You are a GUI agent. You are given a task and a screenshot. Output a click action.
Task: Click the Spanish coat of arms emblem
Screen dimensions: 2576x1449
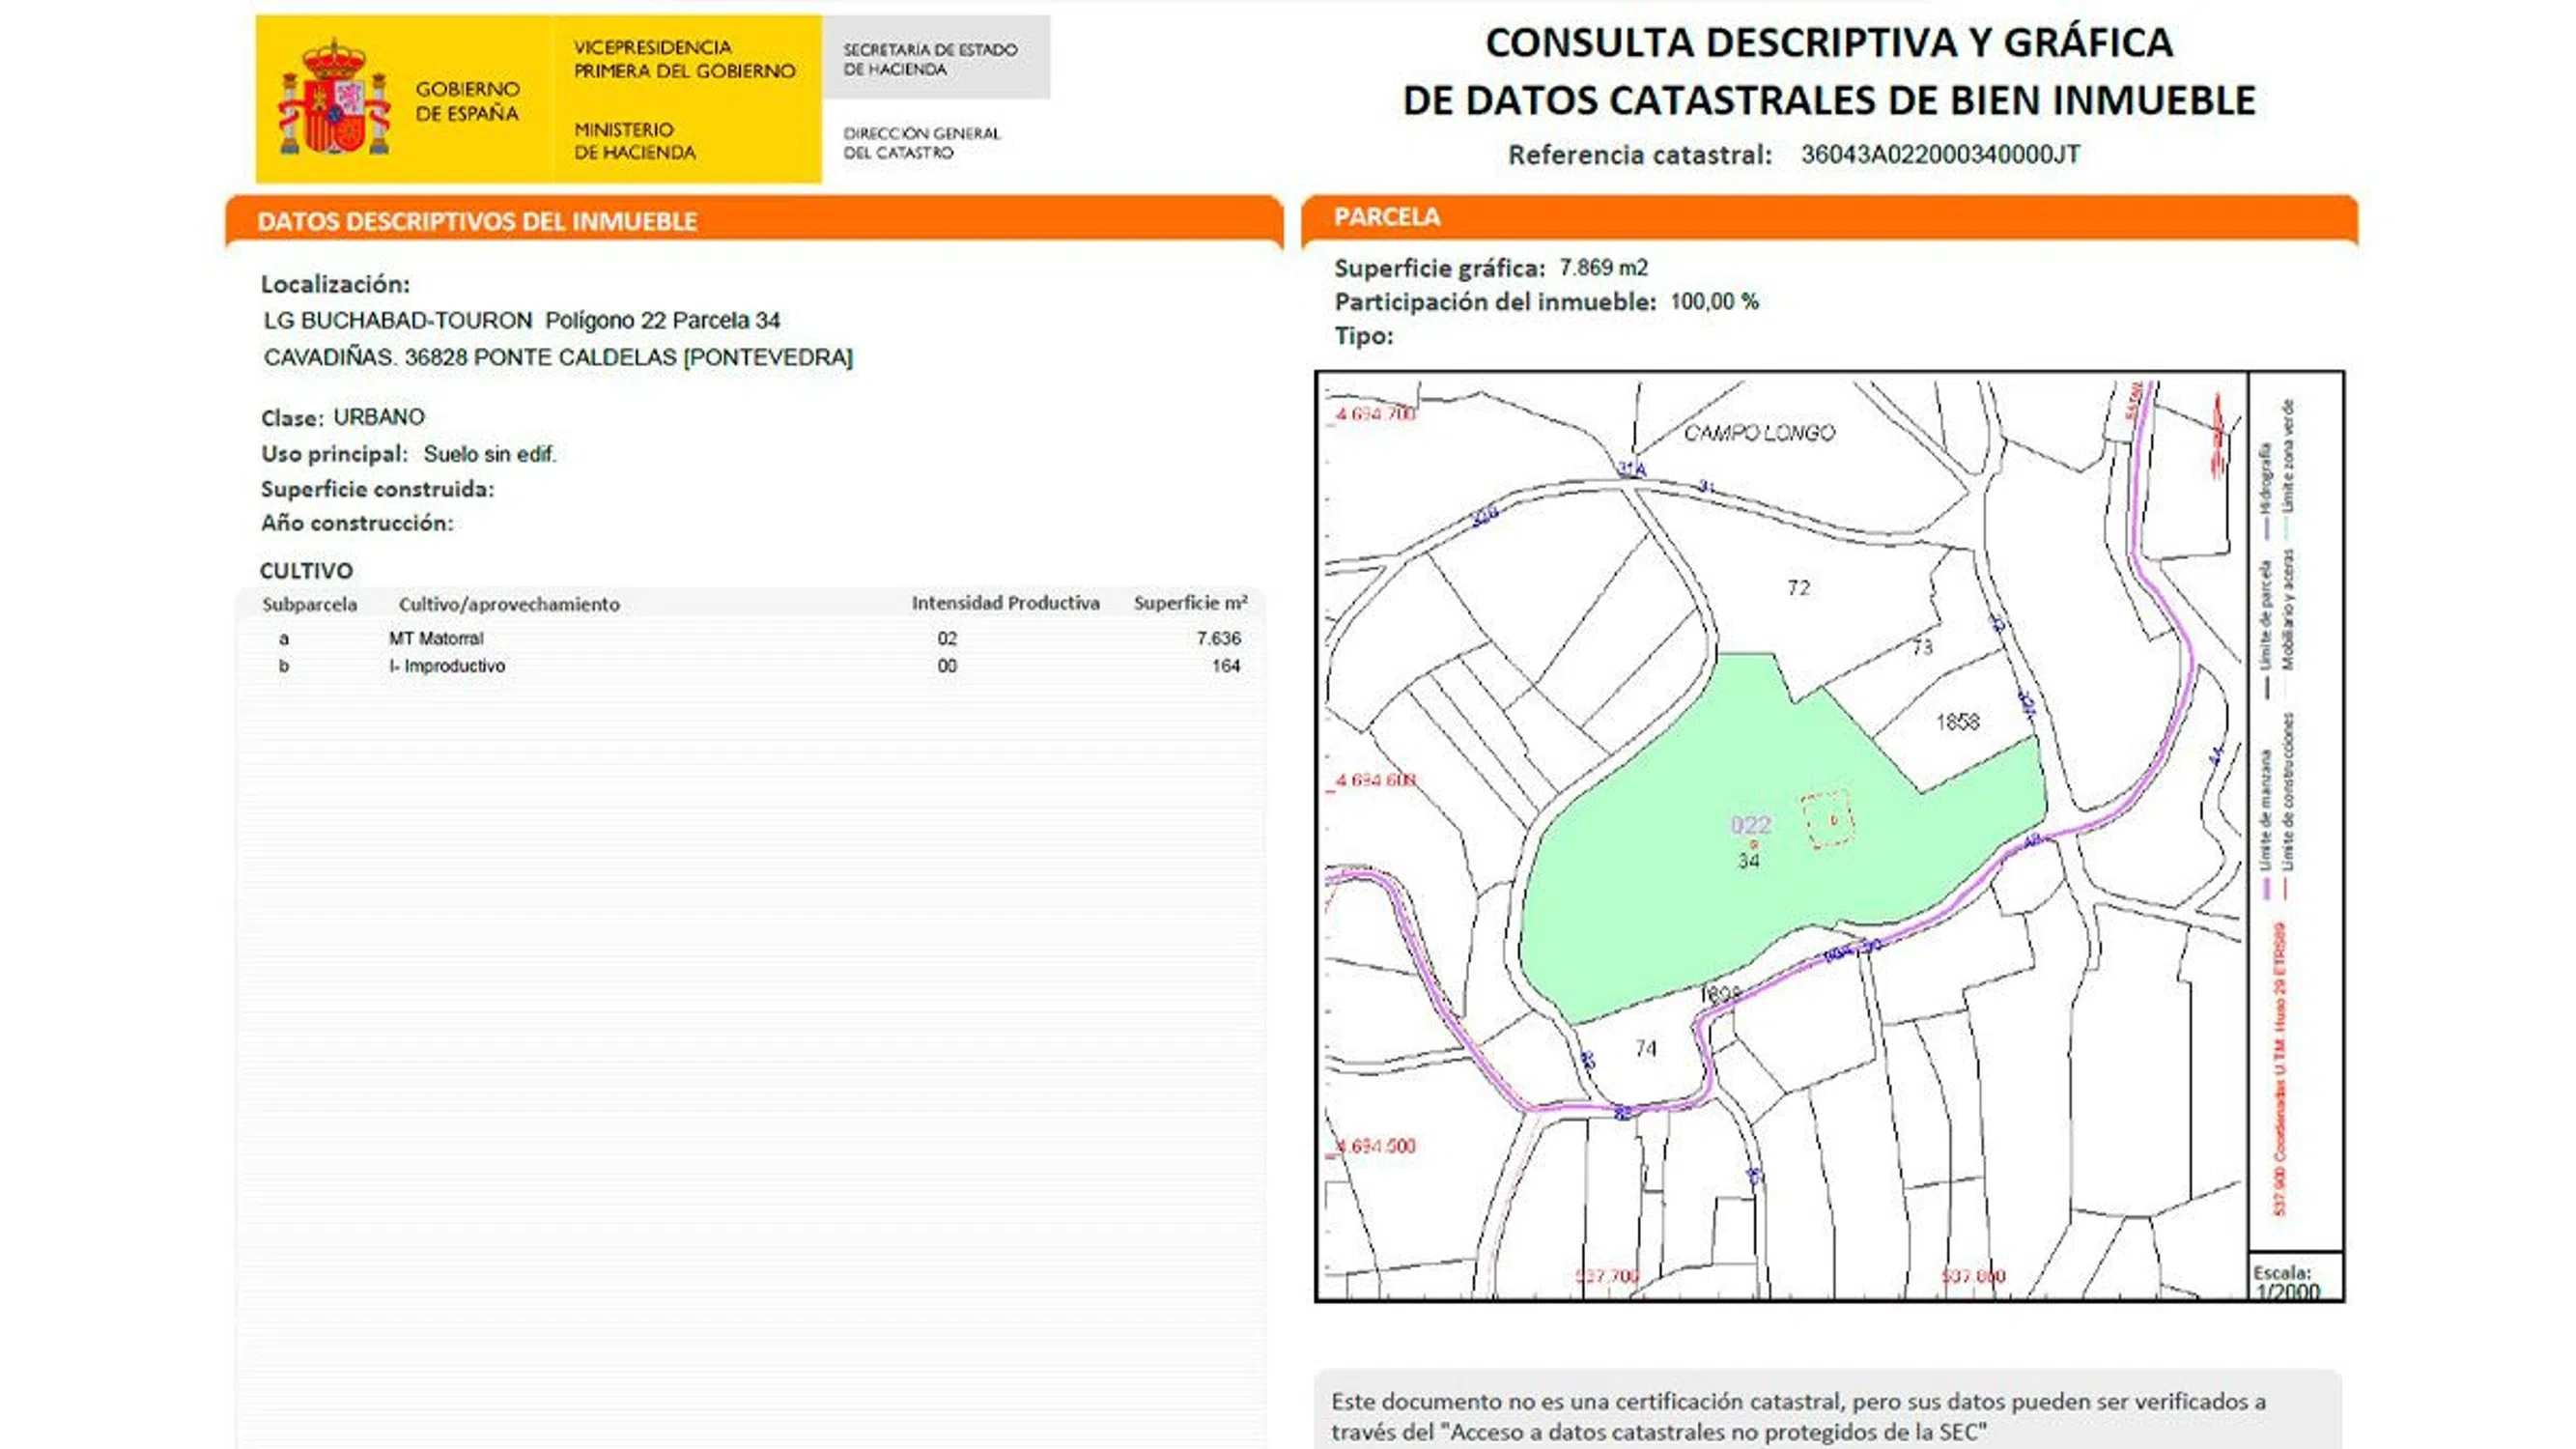tap(334, 99)
